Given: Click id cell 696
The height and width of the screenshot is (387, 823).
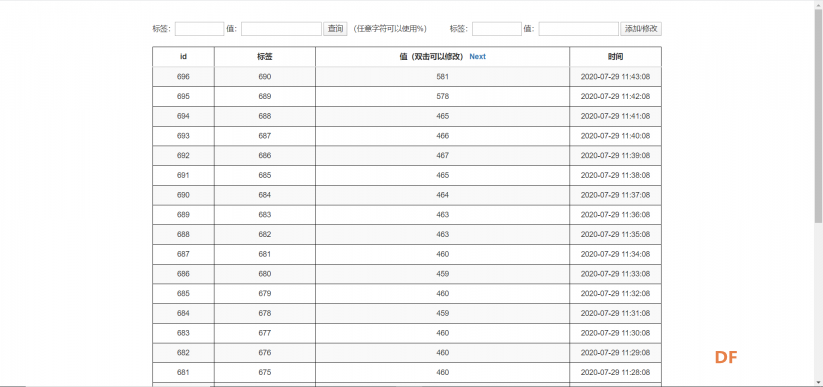Looking at the screenshot, I should [x=183, y=77].
